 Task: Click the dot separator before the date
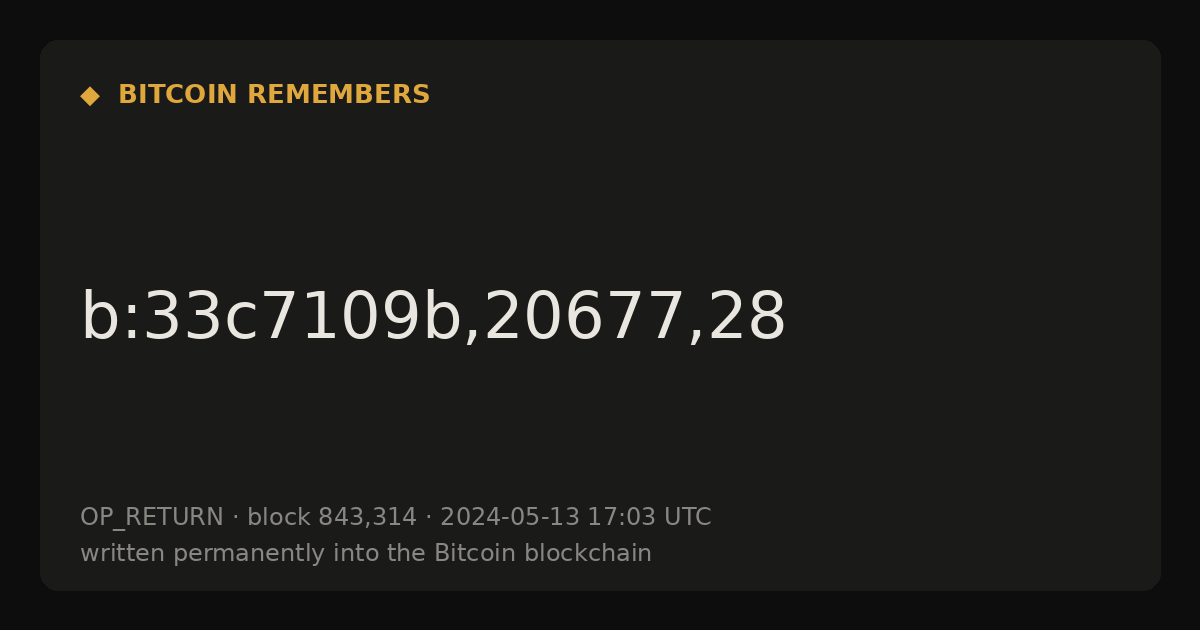(428, 518)
